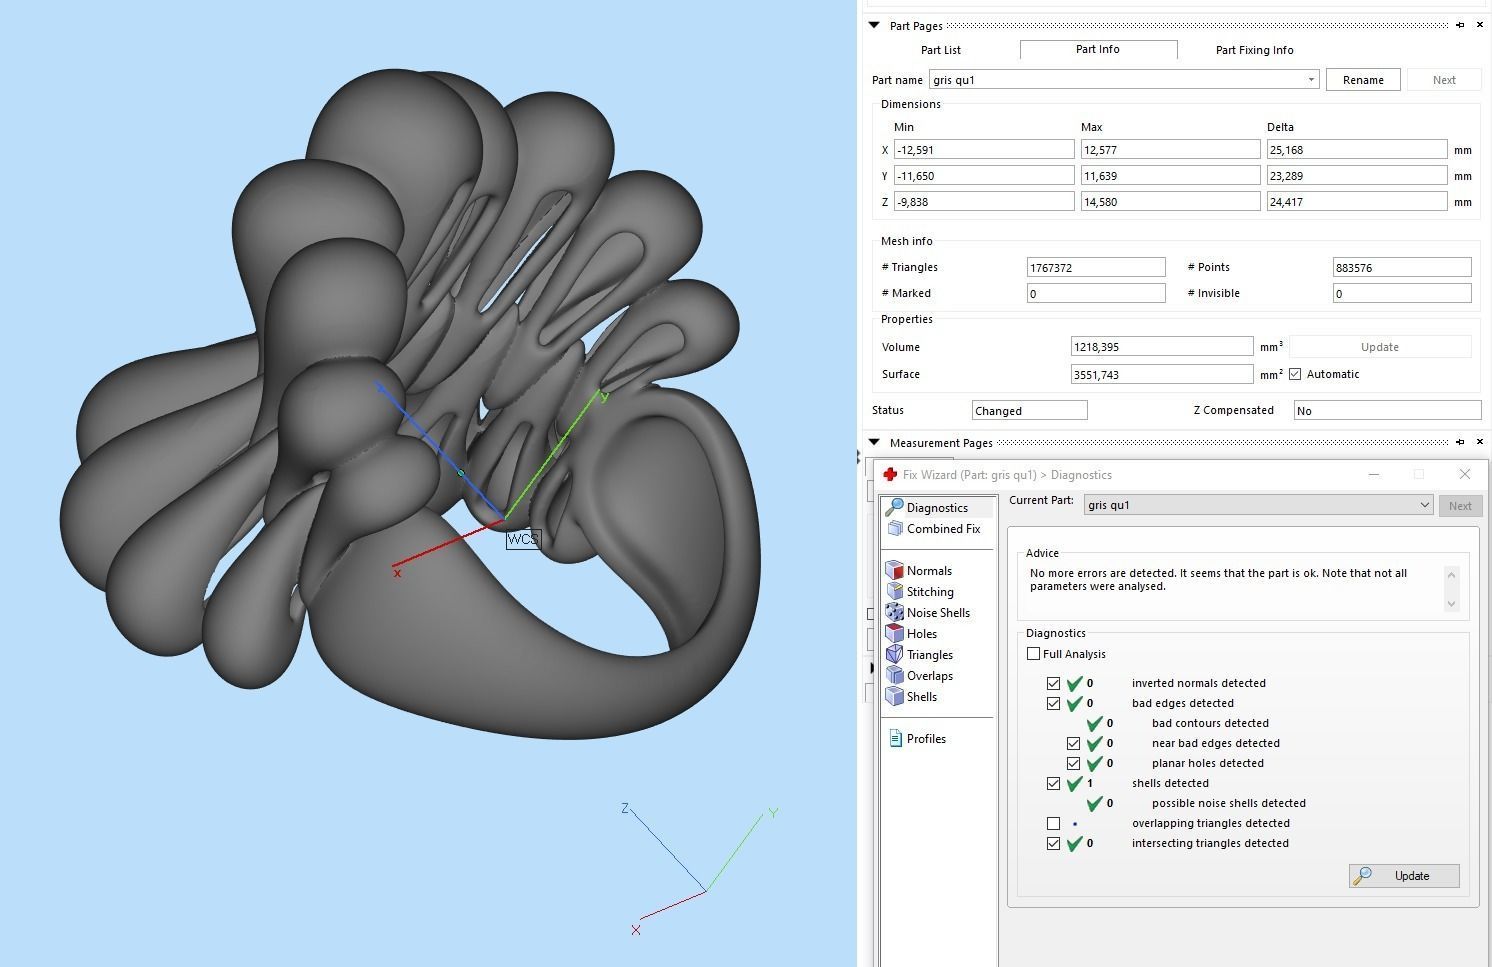Click the WCS label in the 3D viewport

pos(523,539)
